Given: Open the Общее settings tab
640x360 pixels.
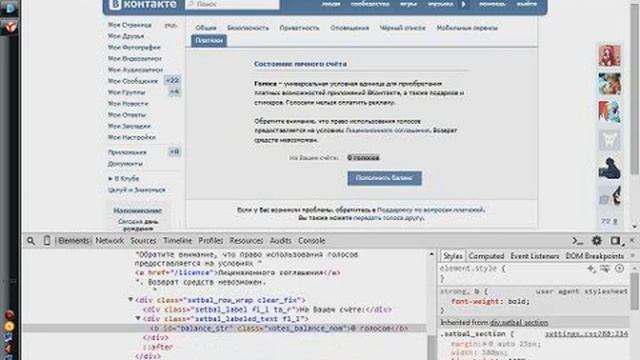Looking at the screenshot, I should pos(206,28).
